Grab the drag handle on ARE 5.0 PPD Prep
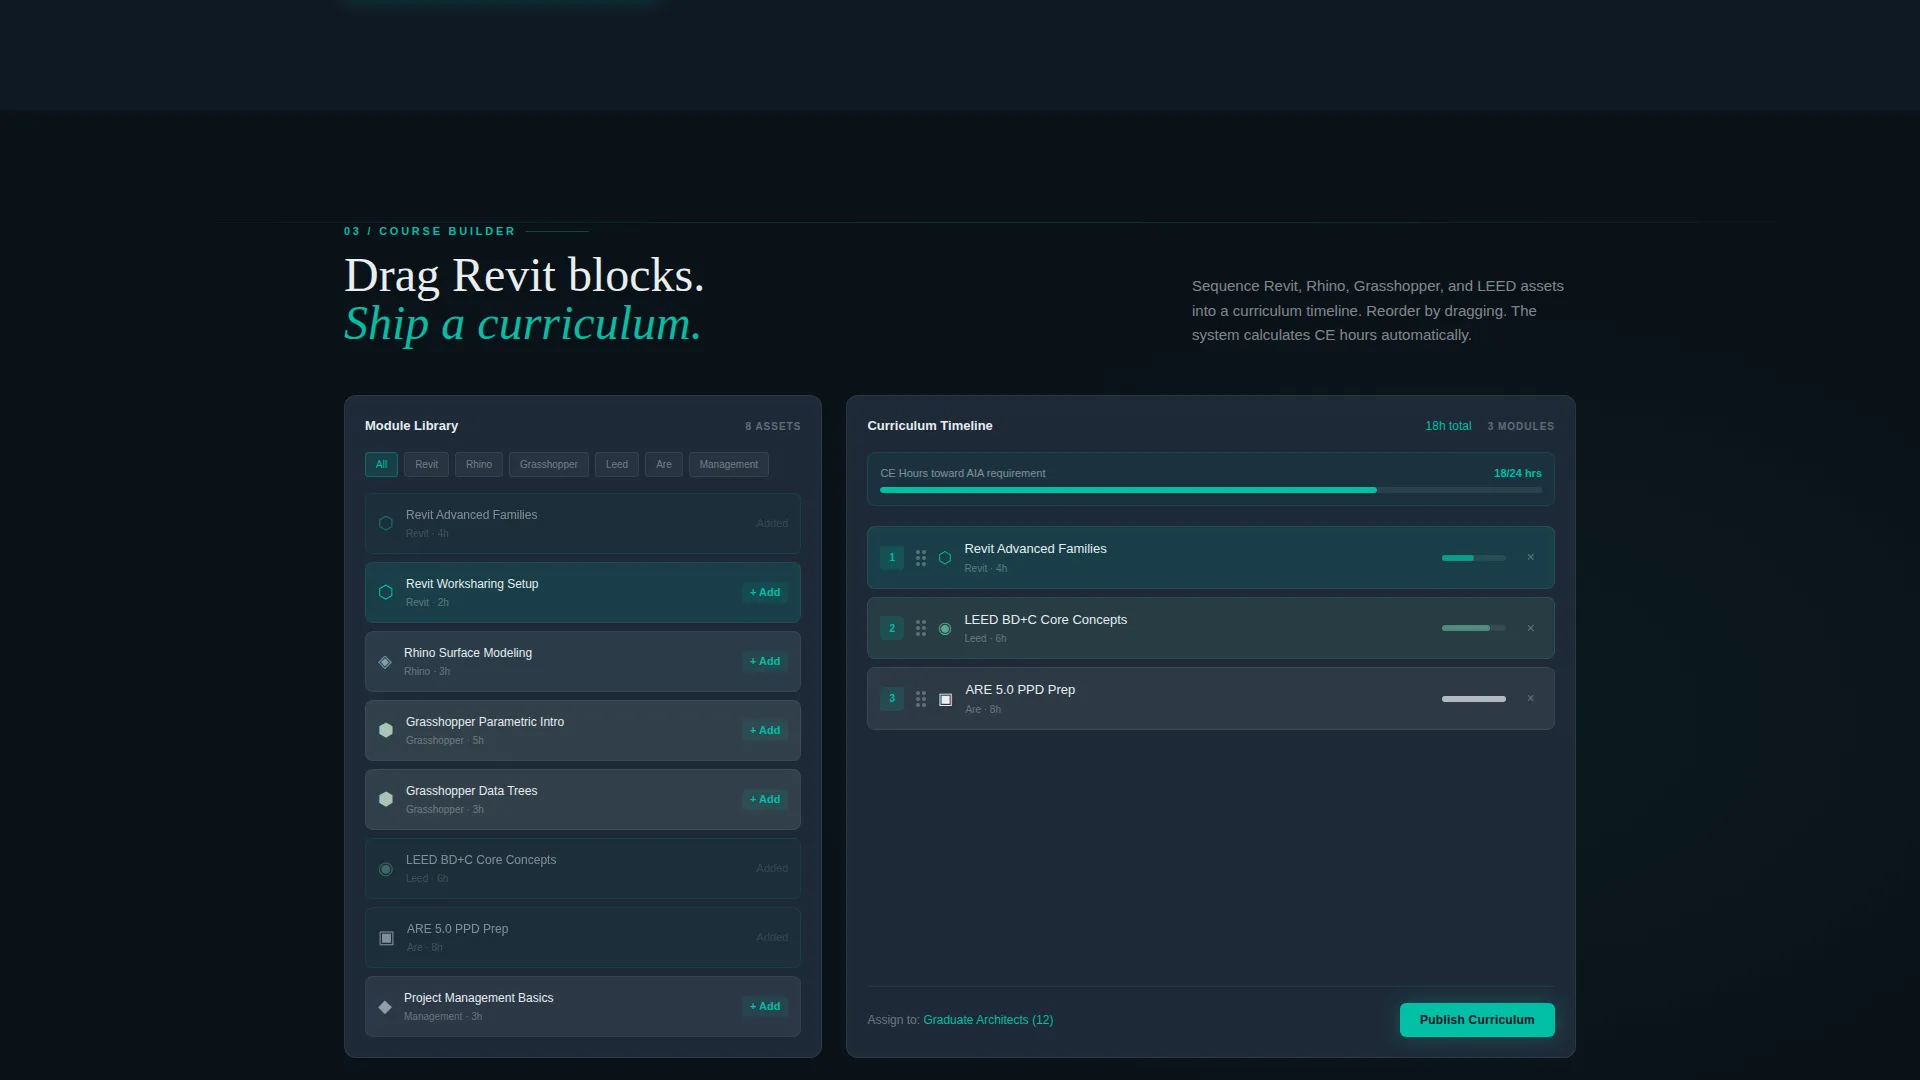This screenshot has width=1920, height=1080. pos(921,699)
